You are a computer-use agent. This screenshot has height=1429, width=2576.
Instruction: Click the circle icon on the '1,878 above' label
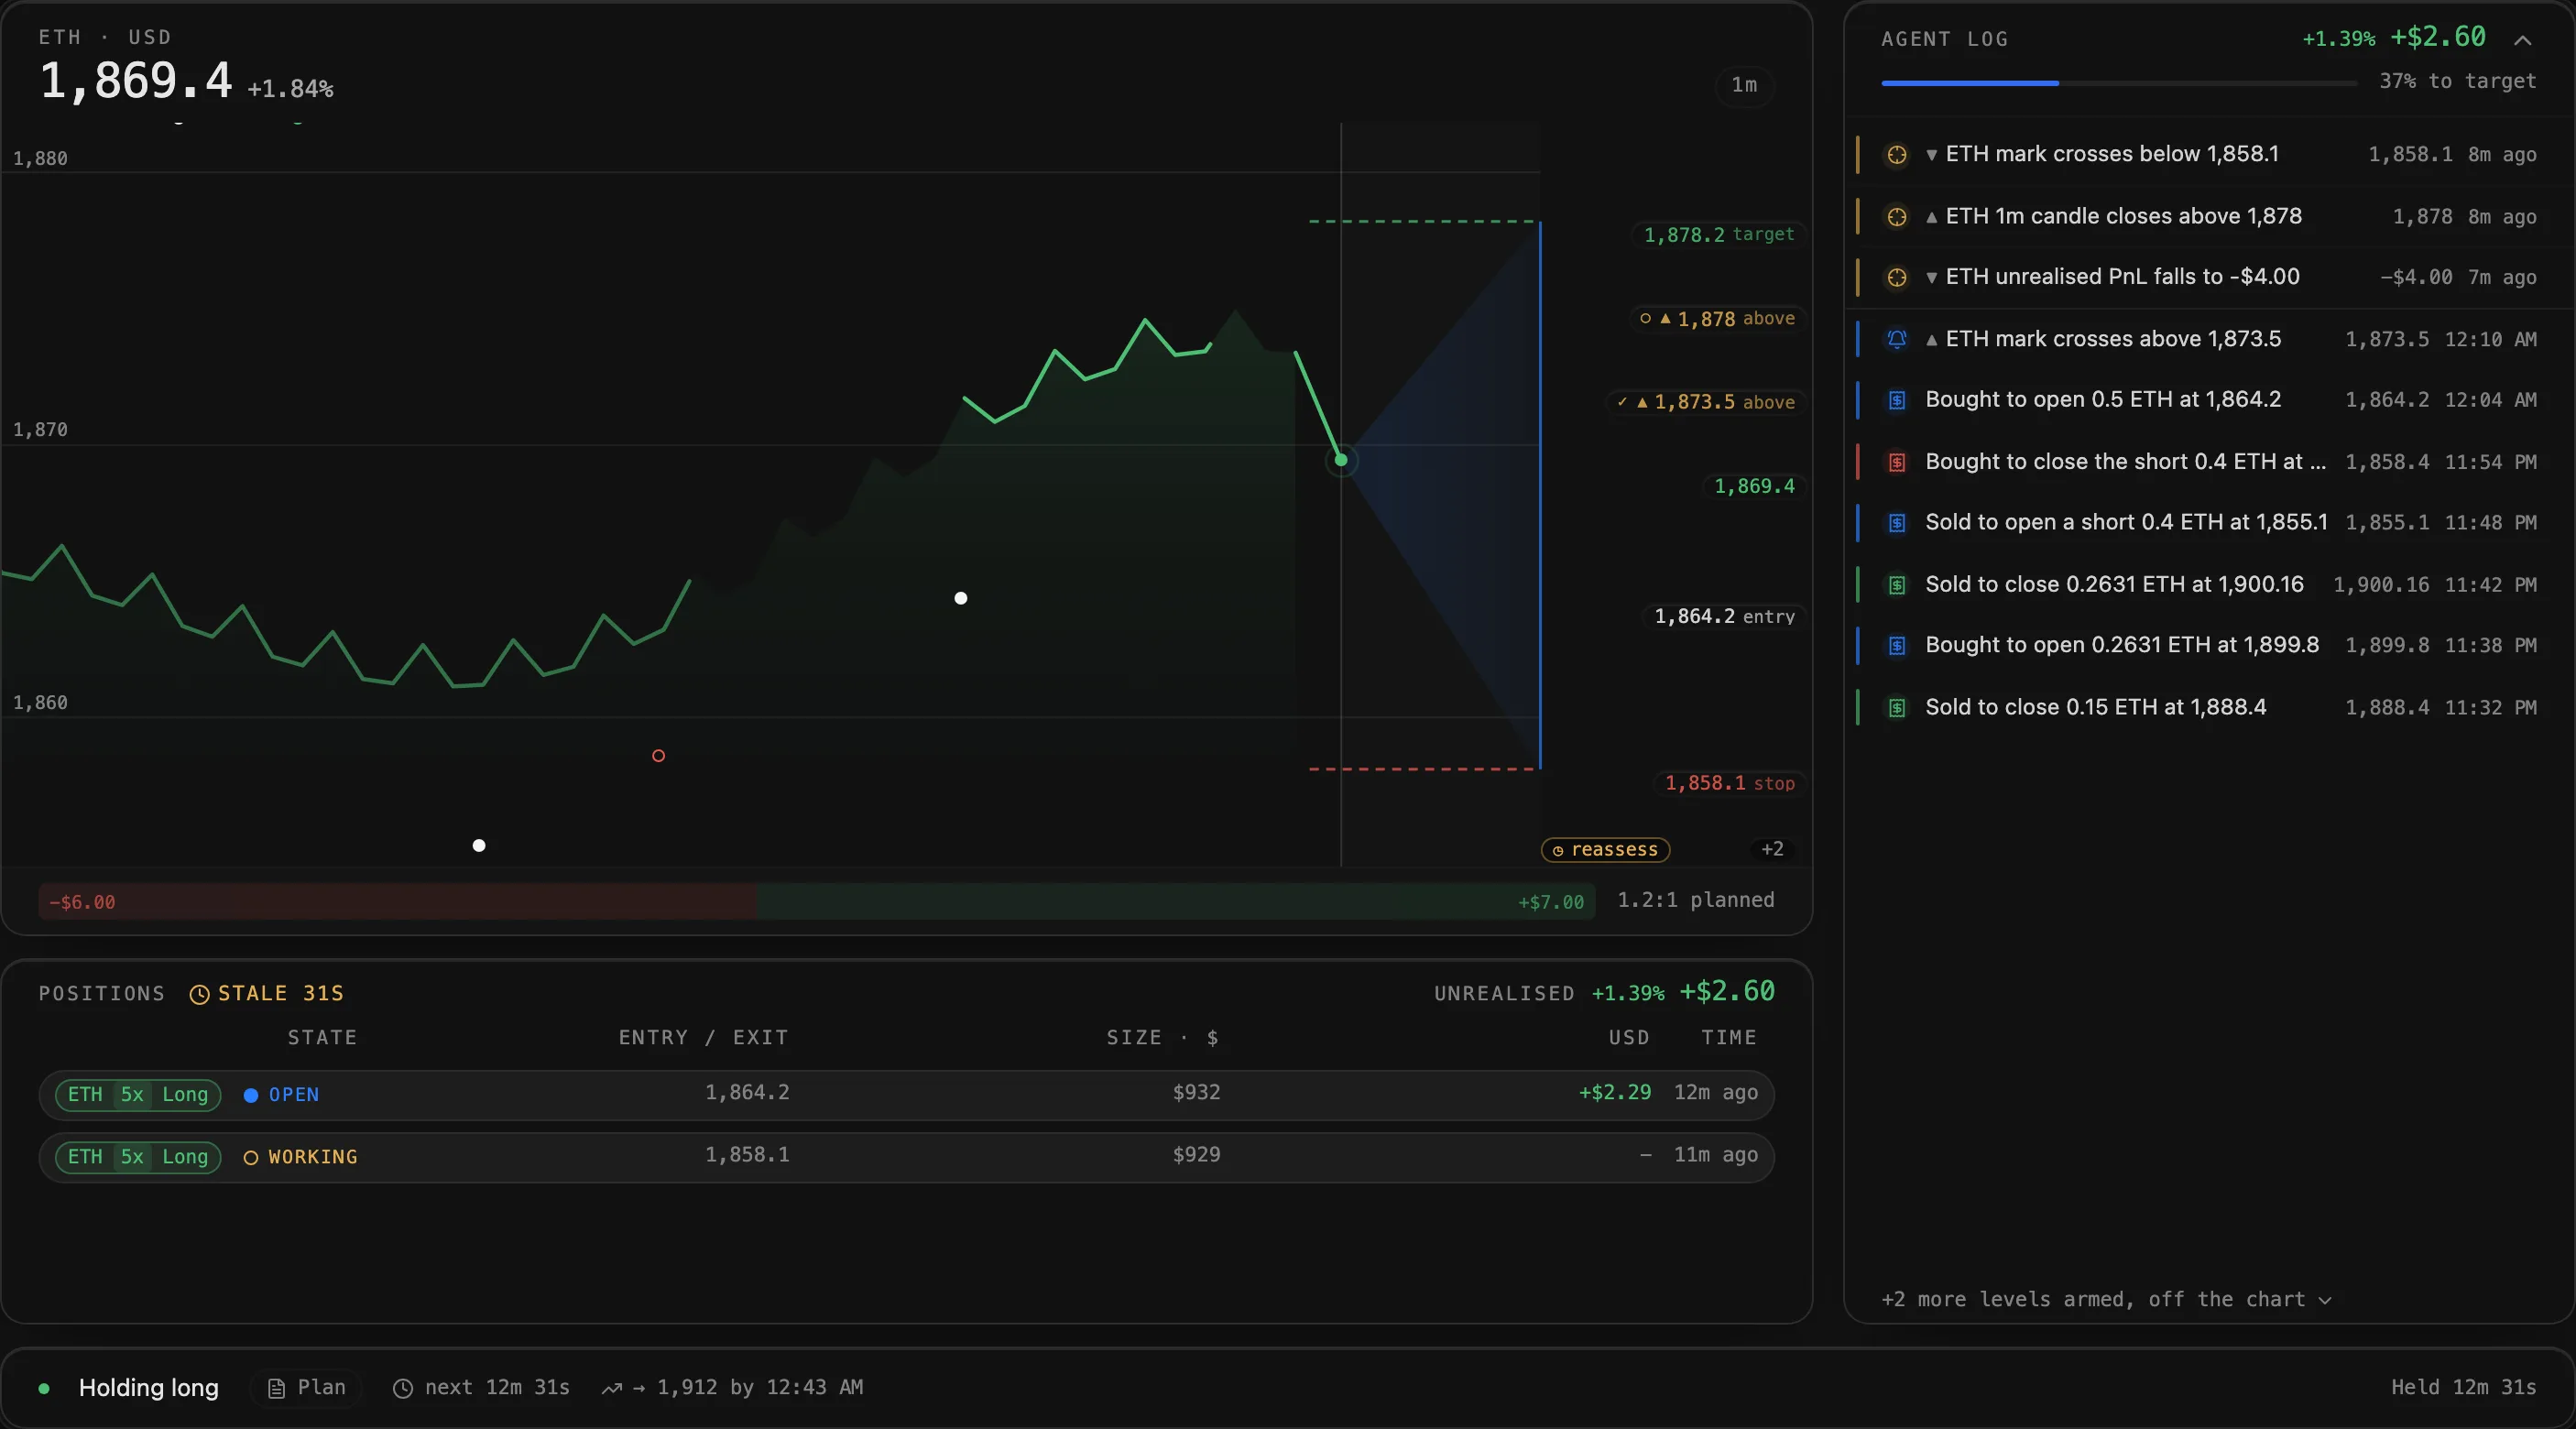point(1645,318)
